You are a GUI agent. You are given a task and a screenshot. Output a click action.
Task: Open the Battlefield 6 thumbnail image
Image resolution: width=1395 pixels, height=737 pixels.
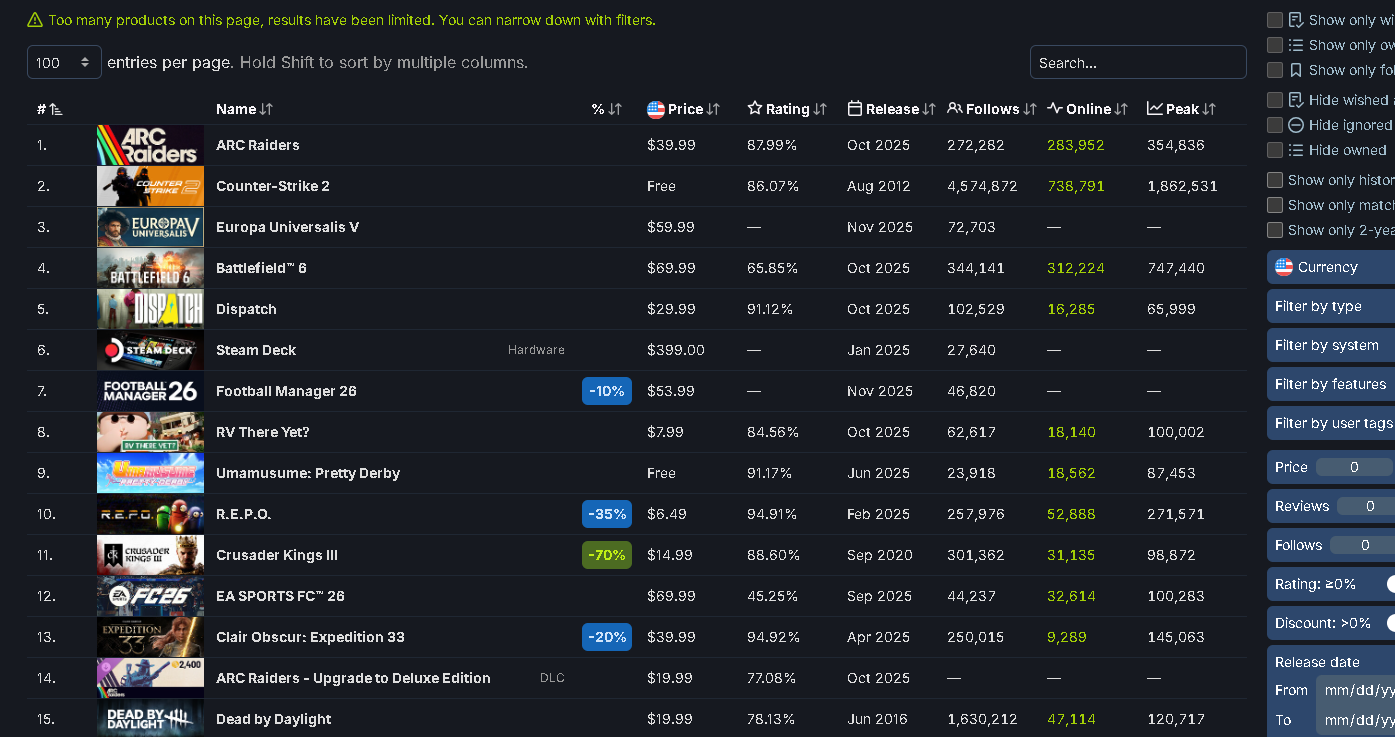coord(150,268)
